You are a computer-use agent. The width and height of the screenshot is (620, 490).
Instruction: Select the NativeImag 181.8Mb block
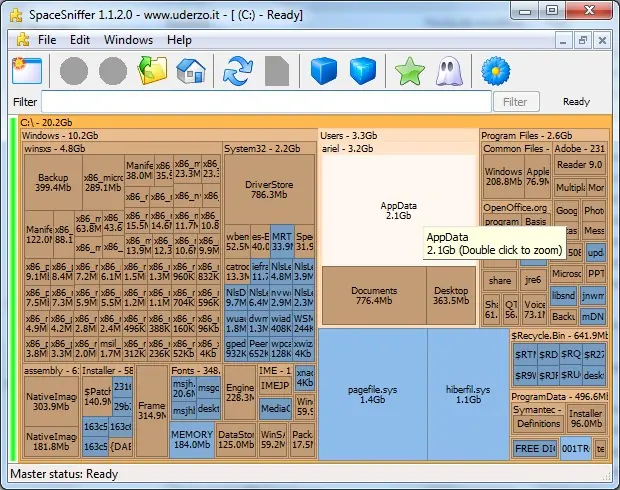click(51, 441)
